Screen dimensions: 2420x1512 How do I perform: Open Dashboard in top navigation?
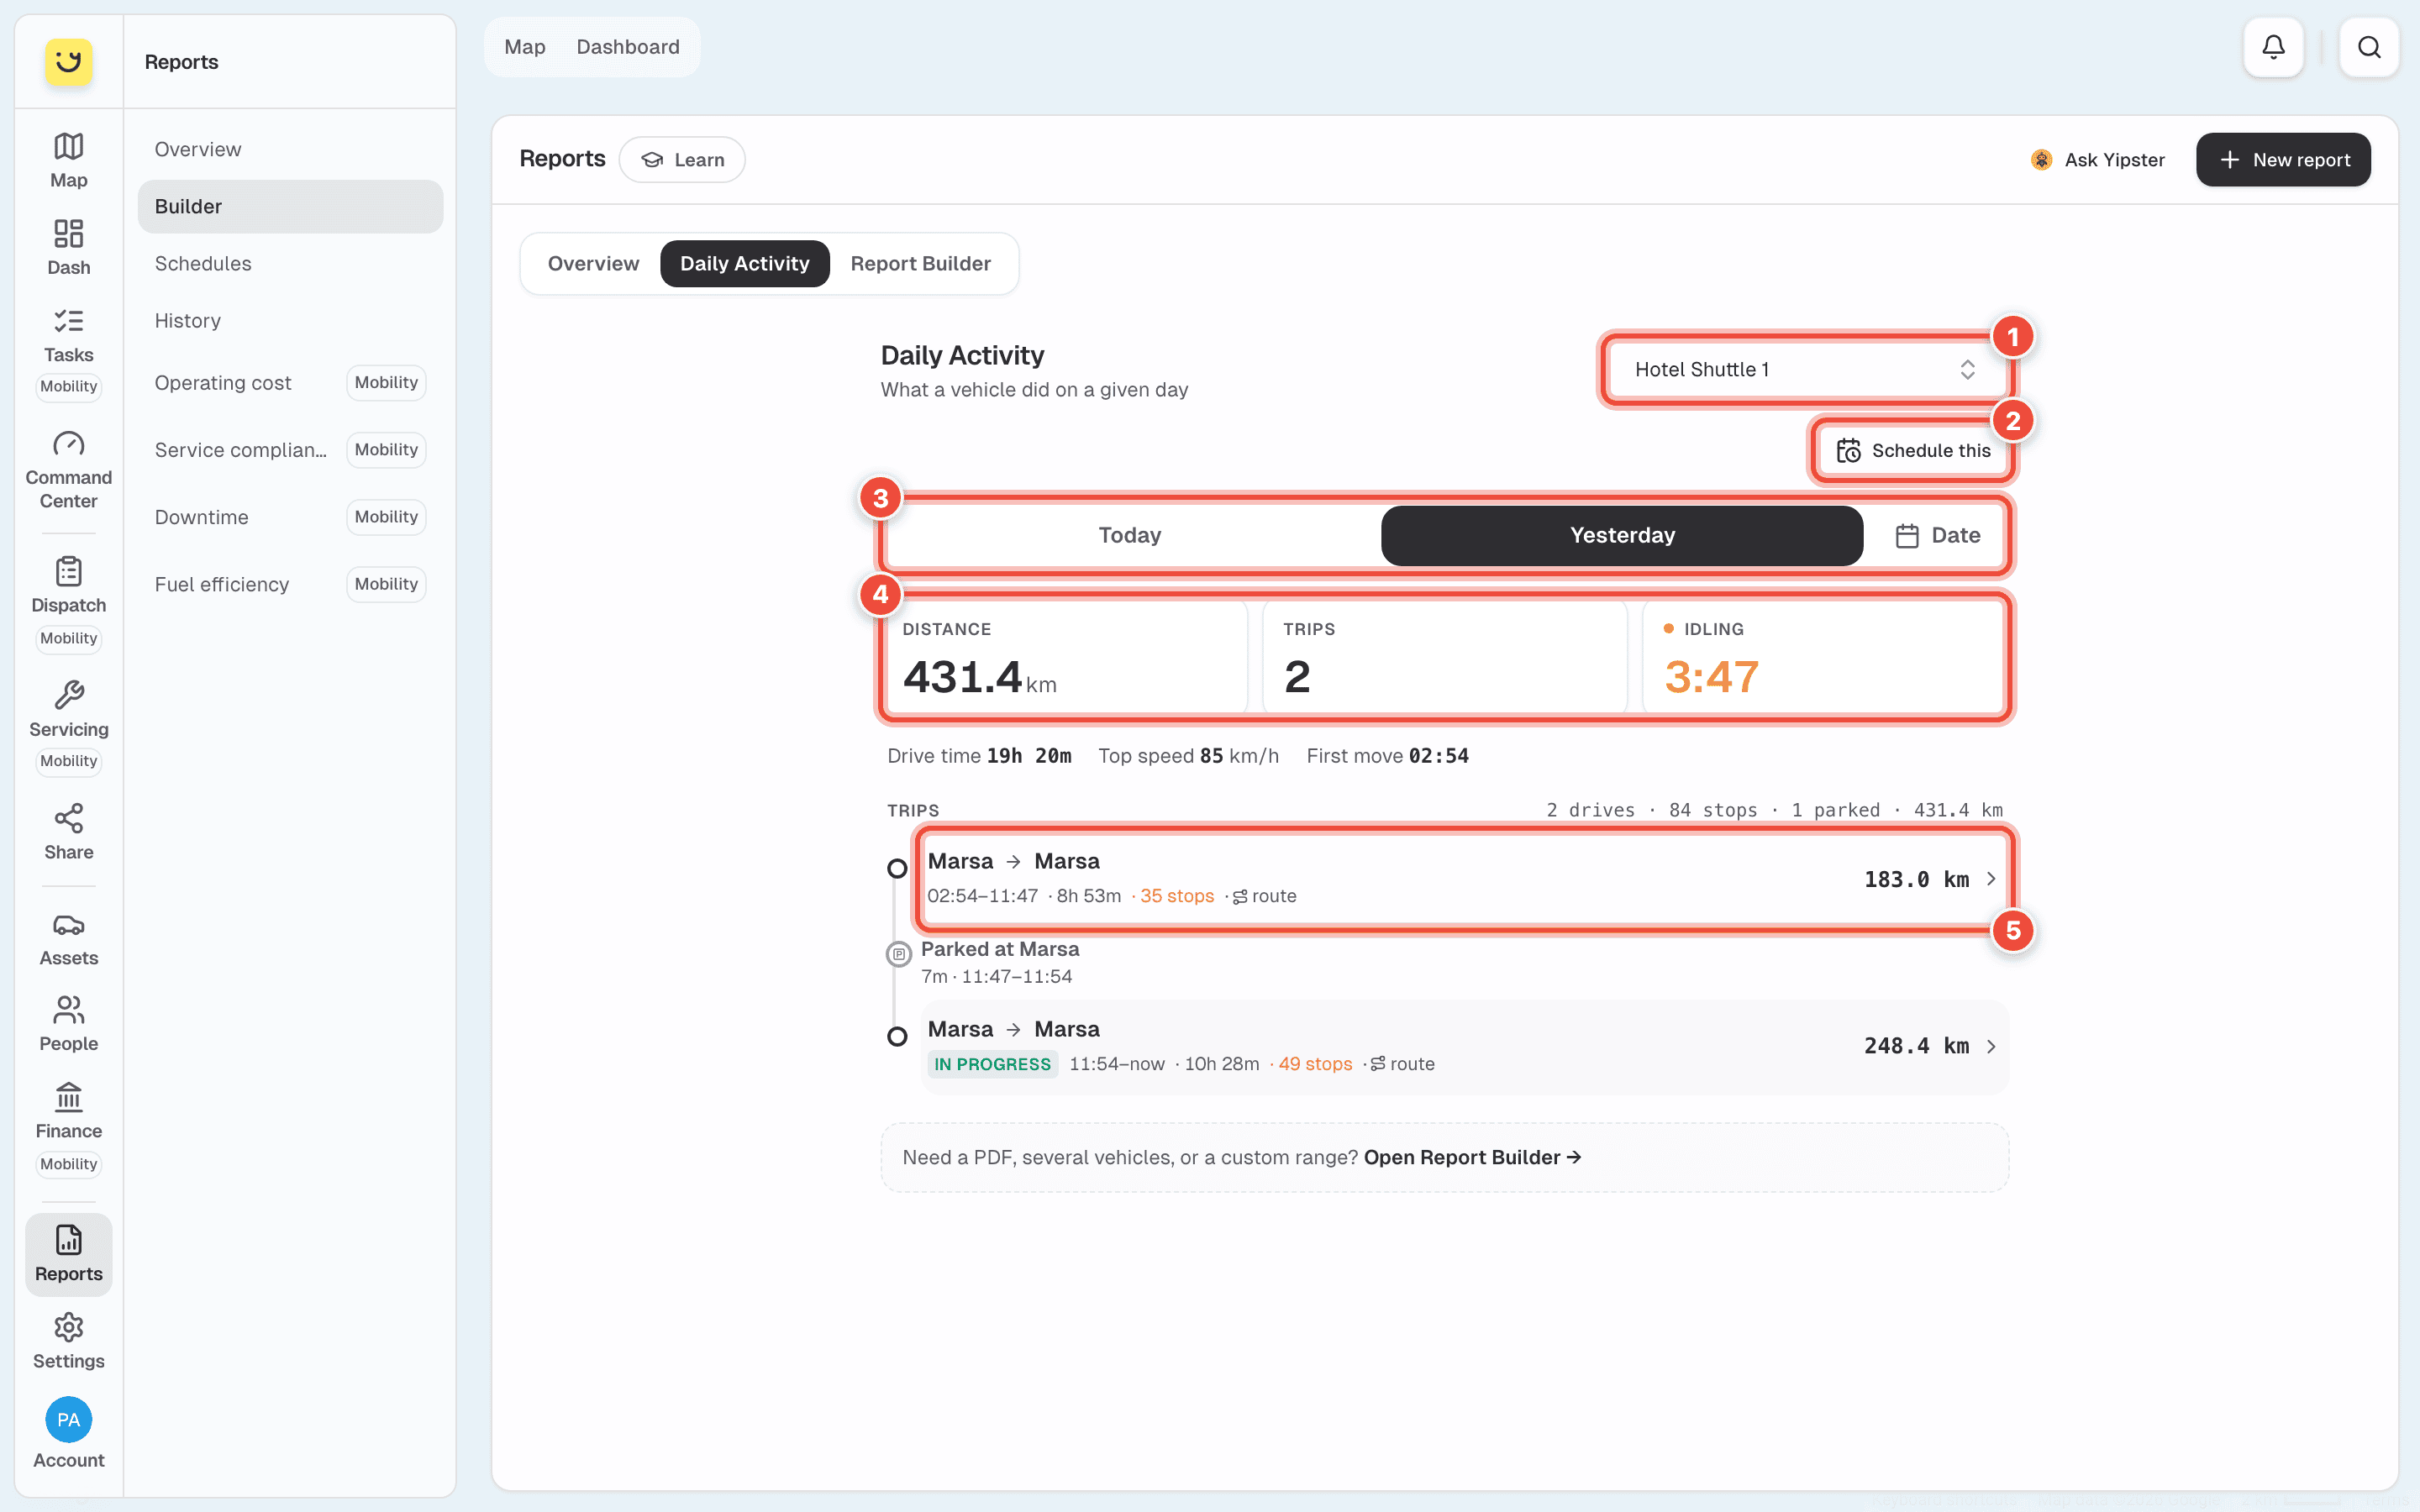627,46
